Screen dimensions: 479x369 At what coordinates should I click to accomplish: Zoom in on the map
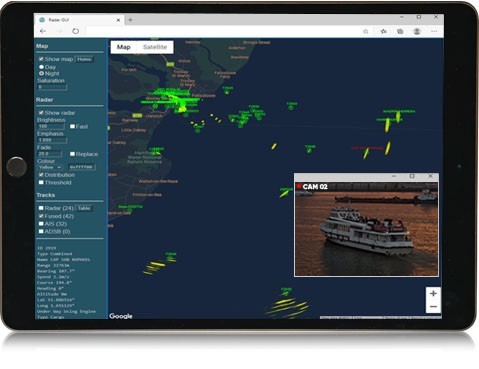point(433,293)
